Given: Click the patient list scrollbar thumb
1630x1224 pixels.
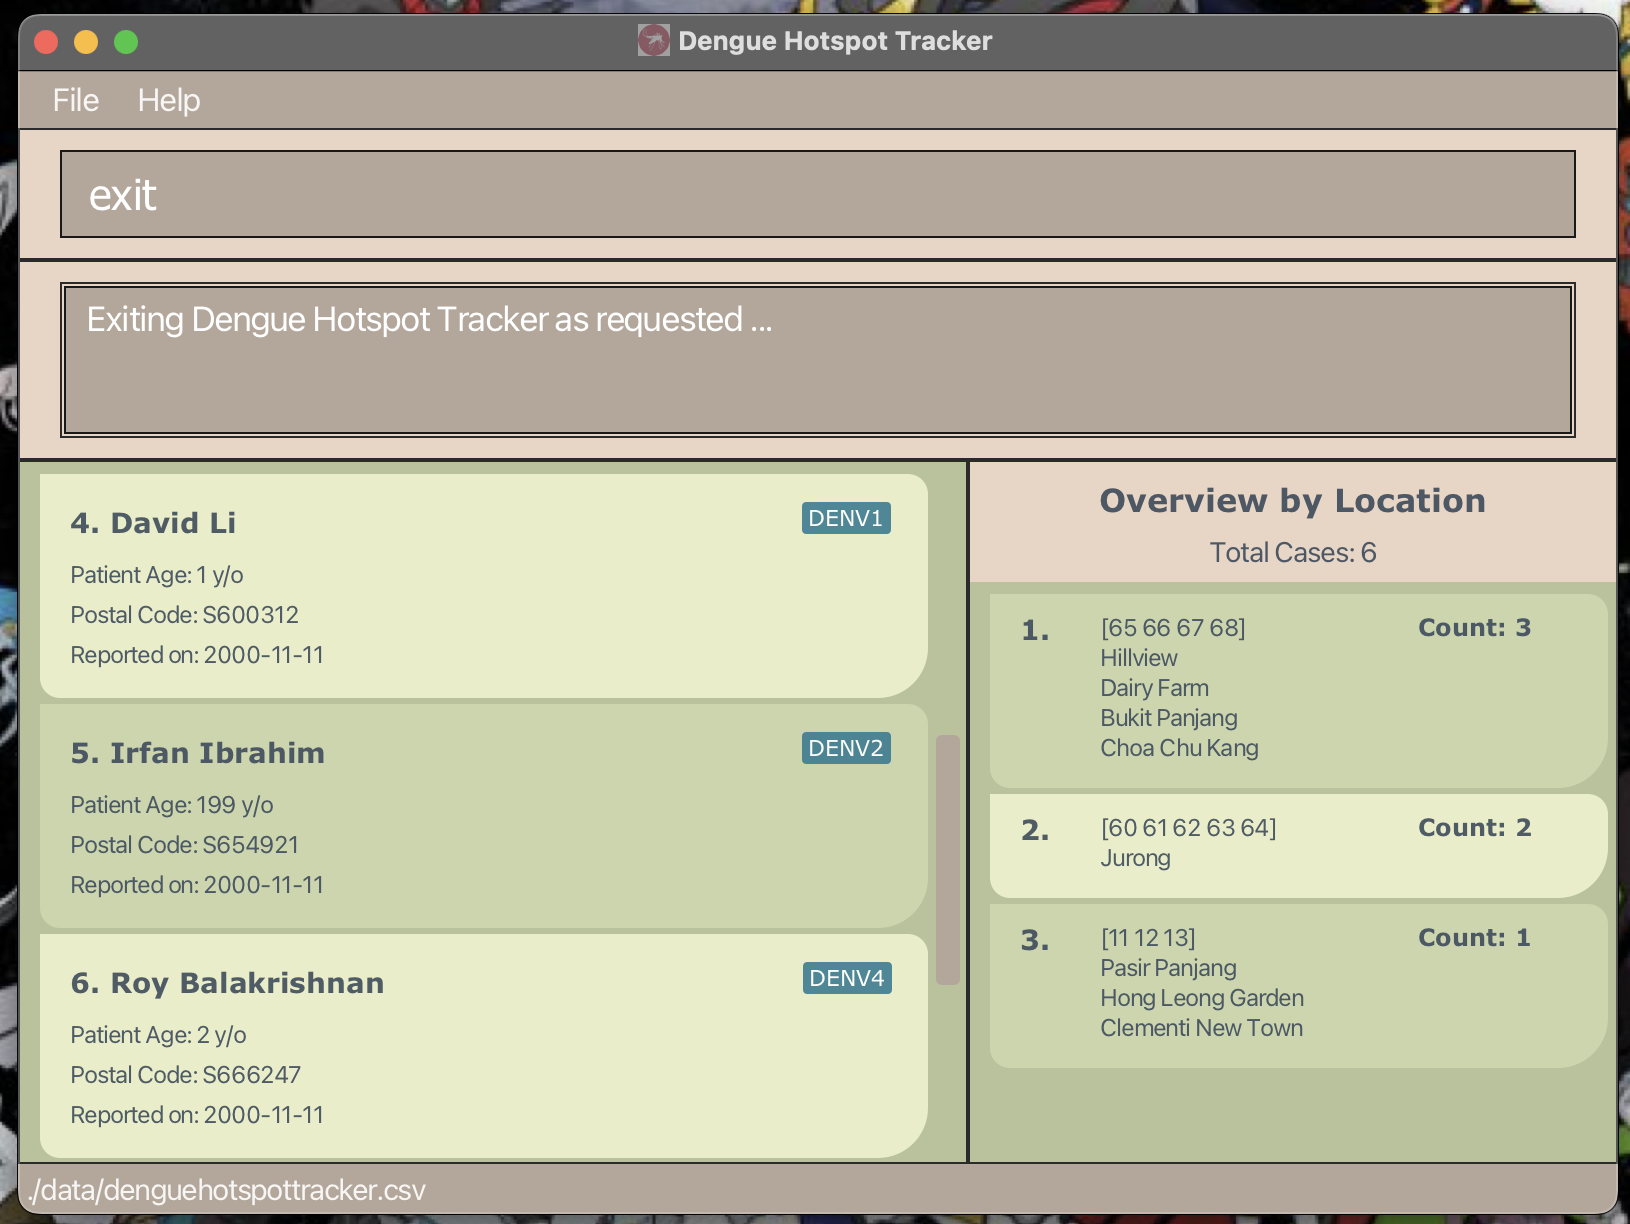Looking at the screenshot, I should (x=948, y=860).
